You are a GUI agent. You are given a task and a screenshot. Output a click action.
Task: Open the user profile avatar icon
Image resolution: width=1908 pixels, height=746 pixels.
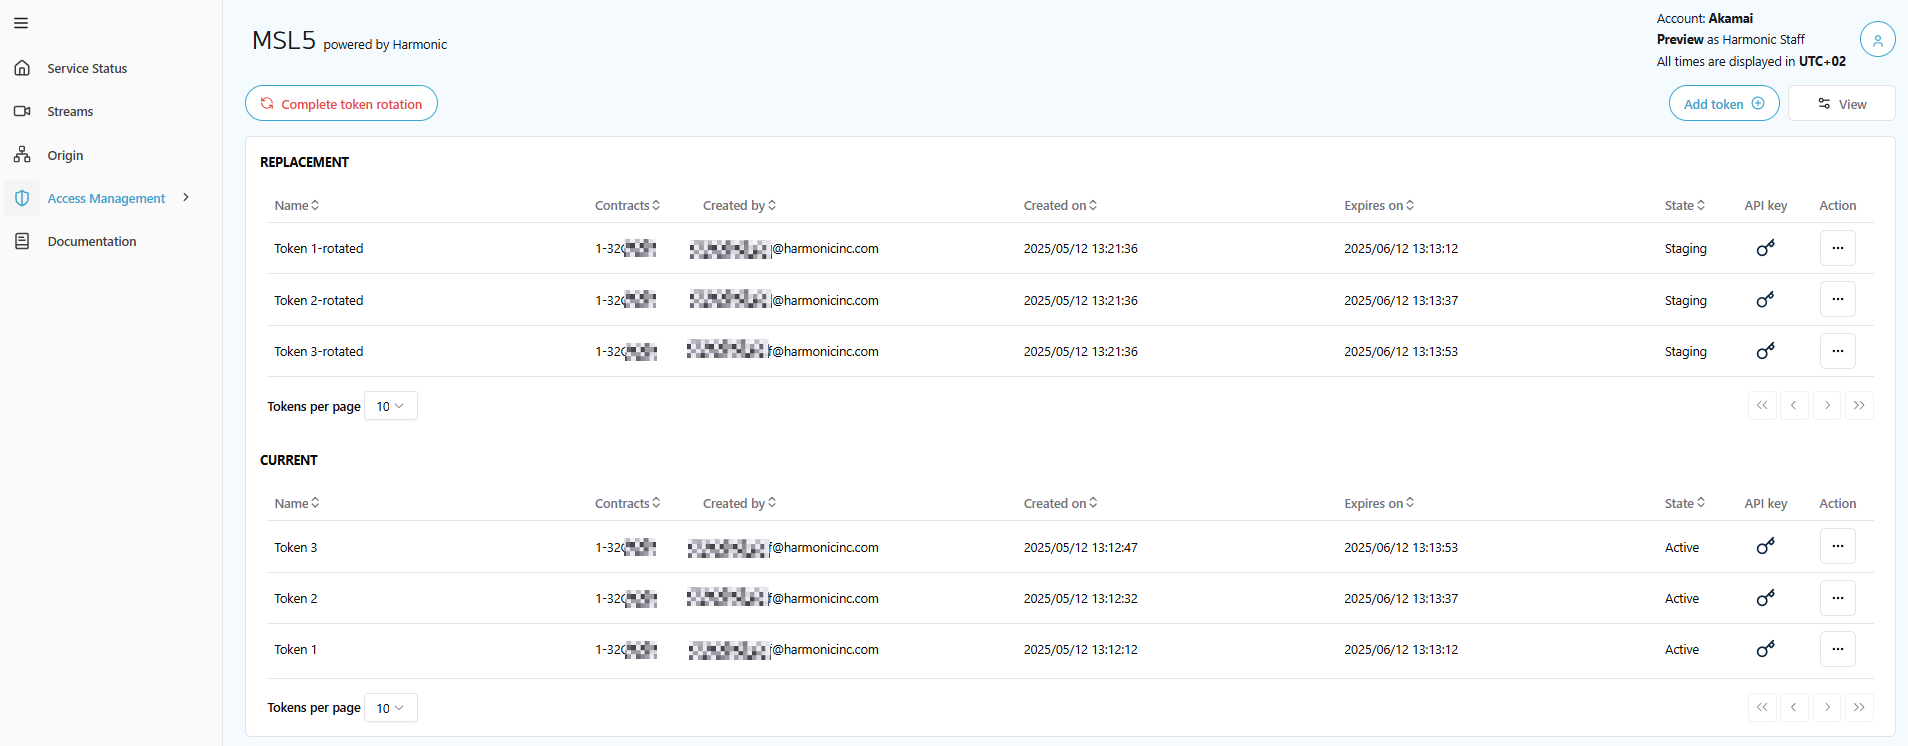1877,40
